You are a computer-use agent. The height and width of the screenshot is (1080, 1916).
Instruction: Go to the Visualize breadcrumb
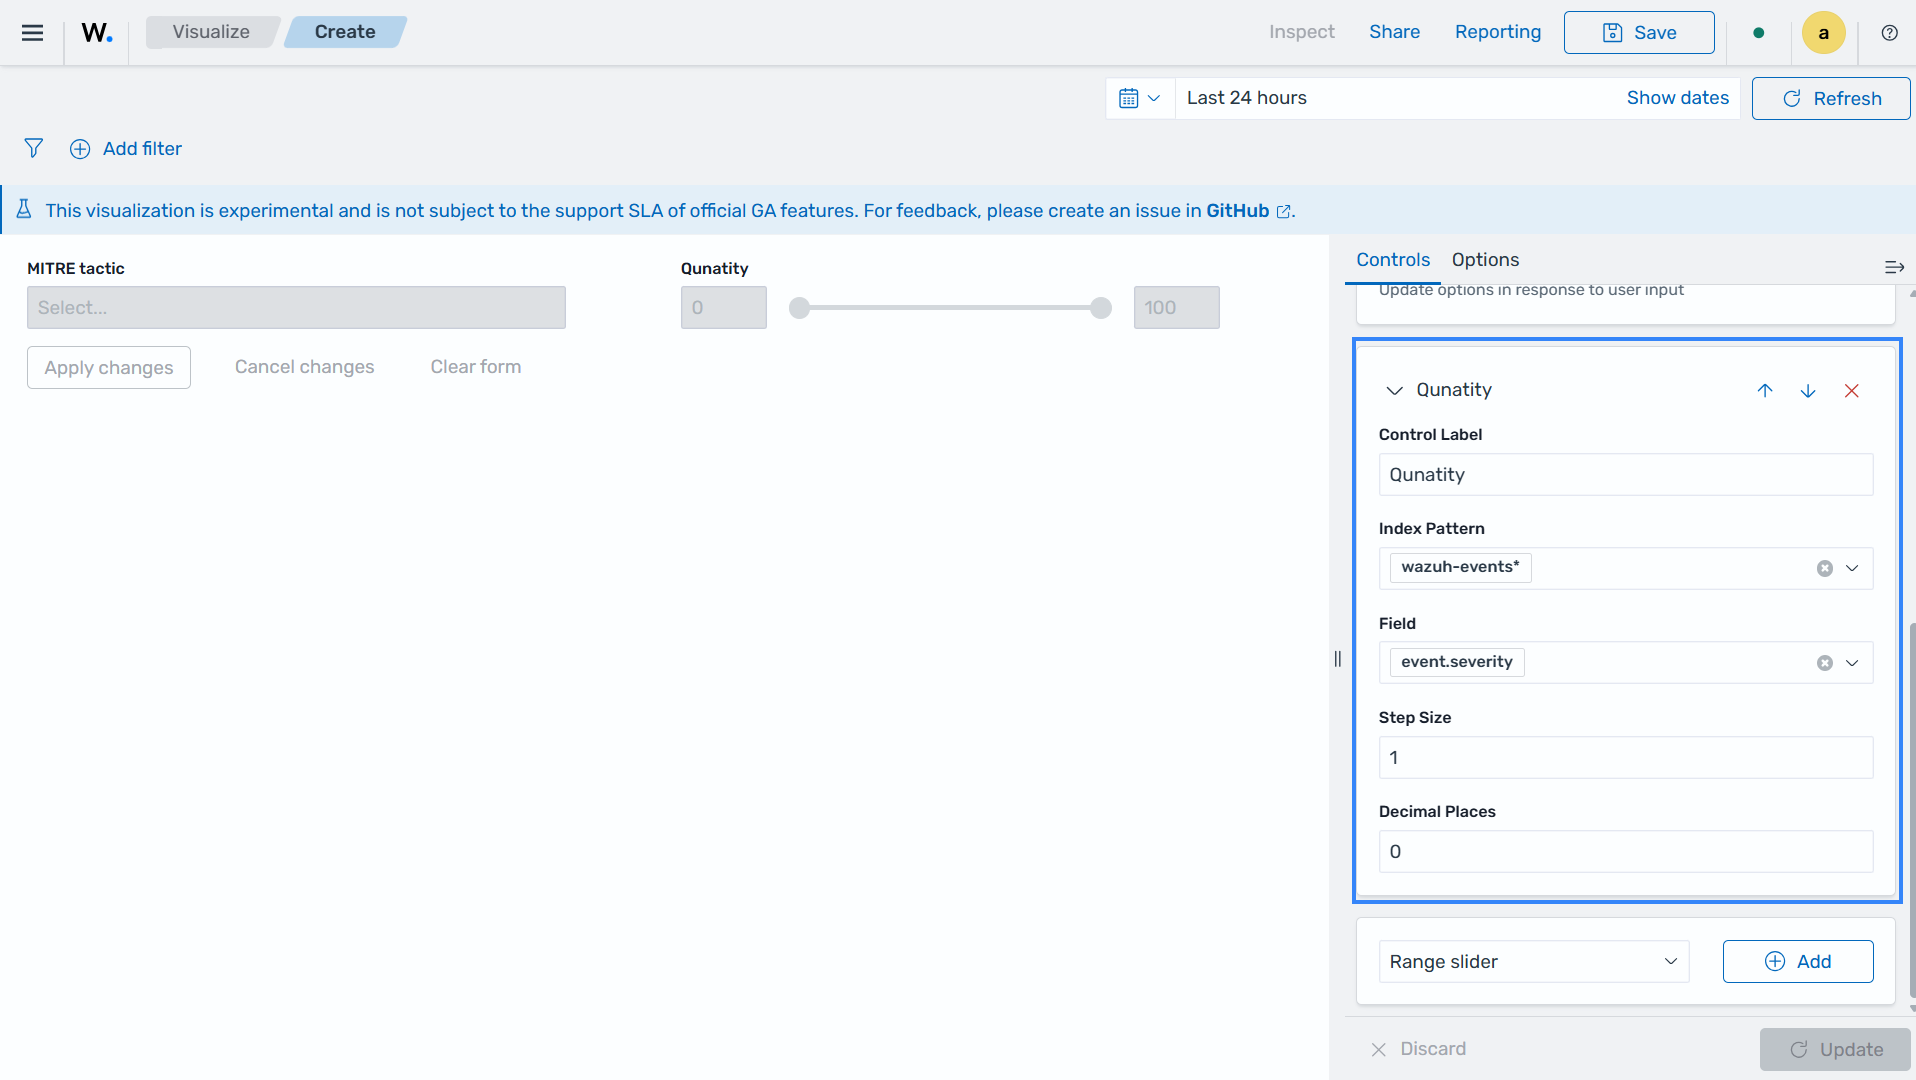pyautogui.click(x=211, y=32)
